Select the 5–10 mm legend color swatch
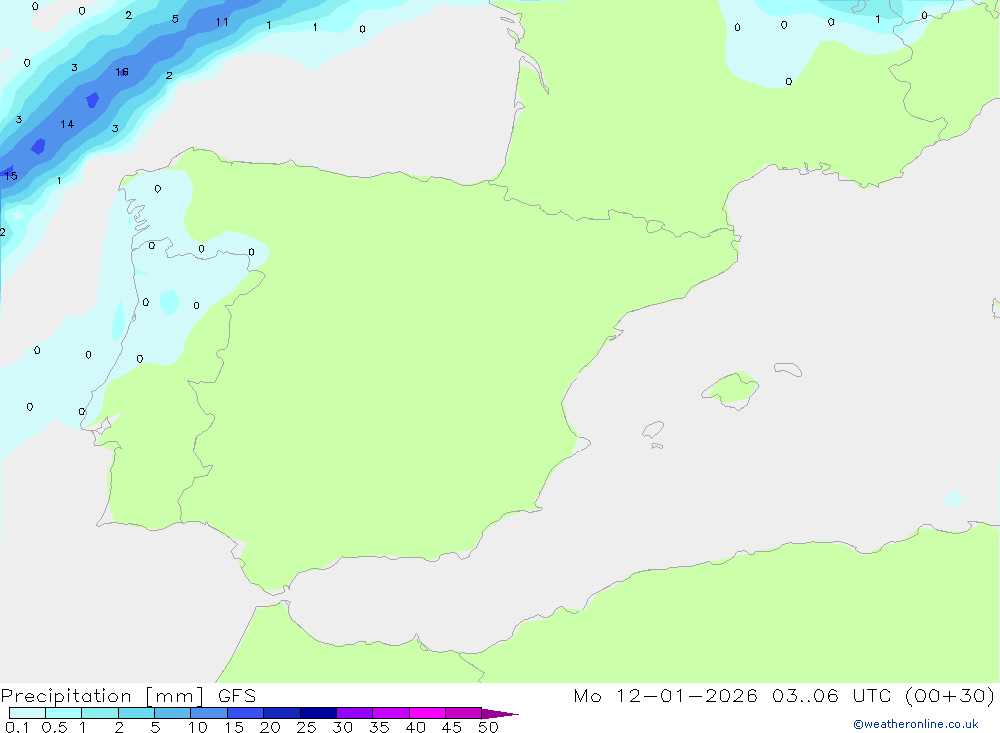Image resolution: width=1000 pixels, height=733 pixels. click(x=173, y=713)
